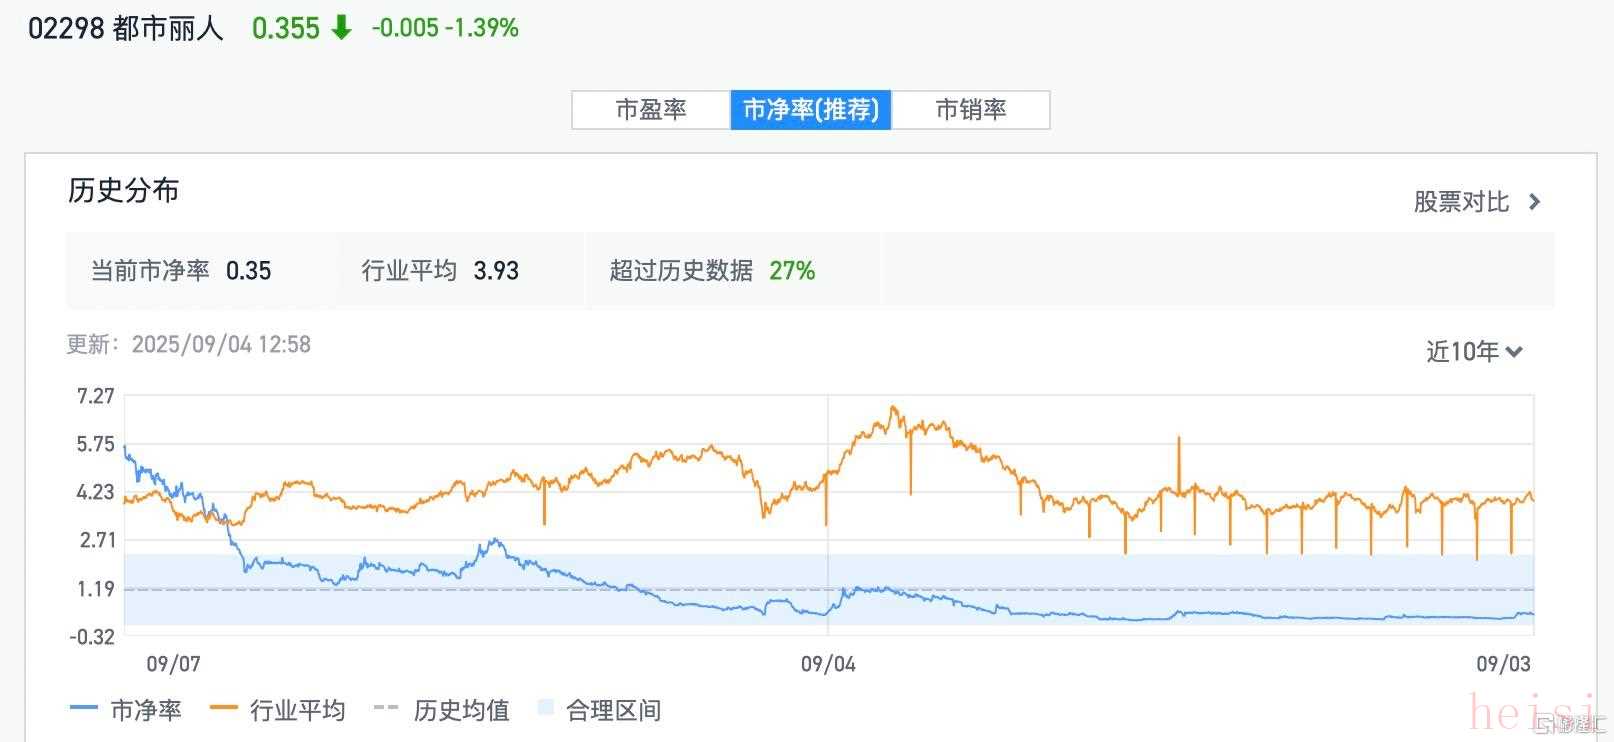
Task: Toggle the 合理区间 shaded area legend
Action: coord(600,711)
